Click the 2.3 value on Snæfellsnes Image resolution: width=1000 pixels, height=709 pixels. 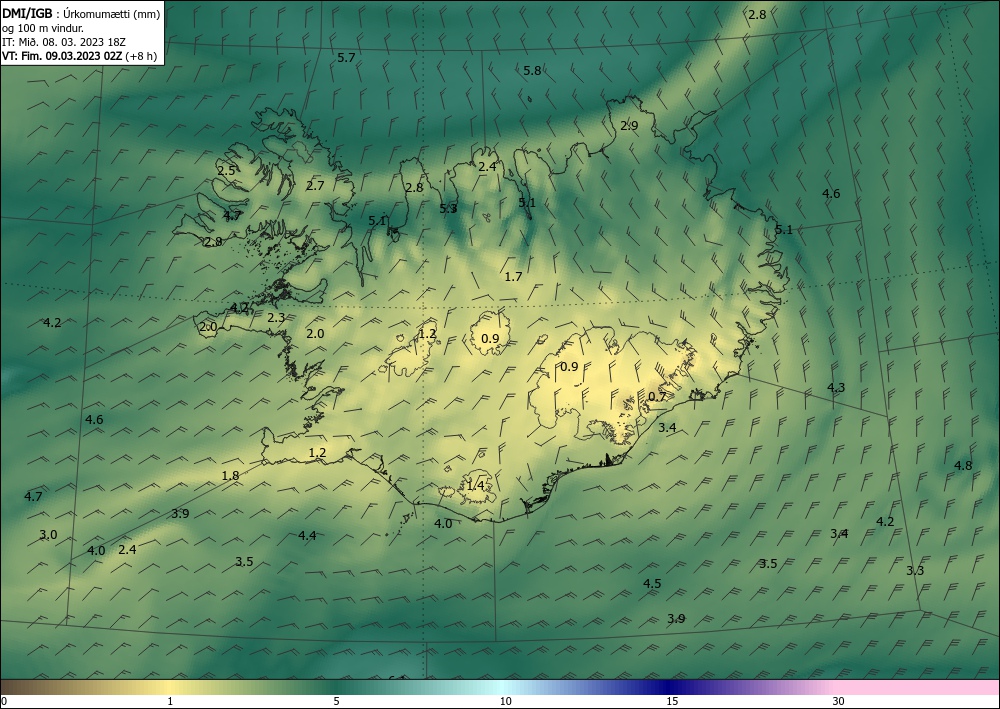[x=276, y=317]
